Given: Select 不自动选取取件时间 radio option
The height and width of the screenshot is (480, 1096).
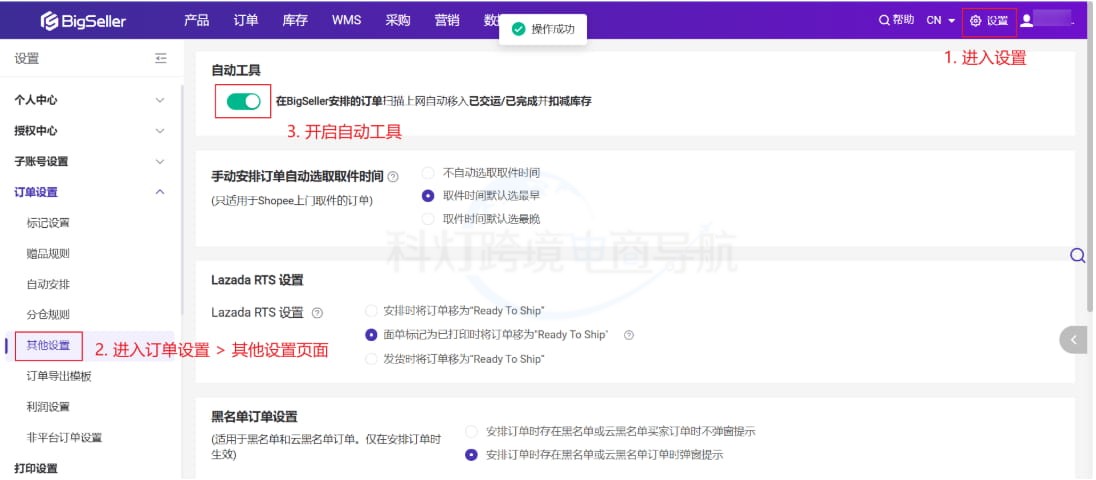Looking at the screenshot, I should tap(428, 173).
